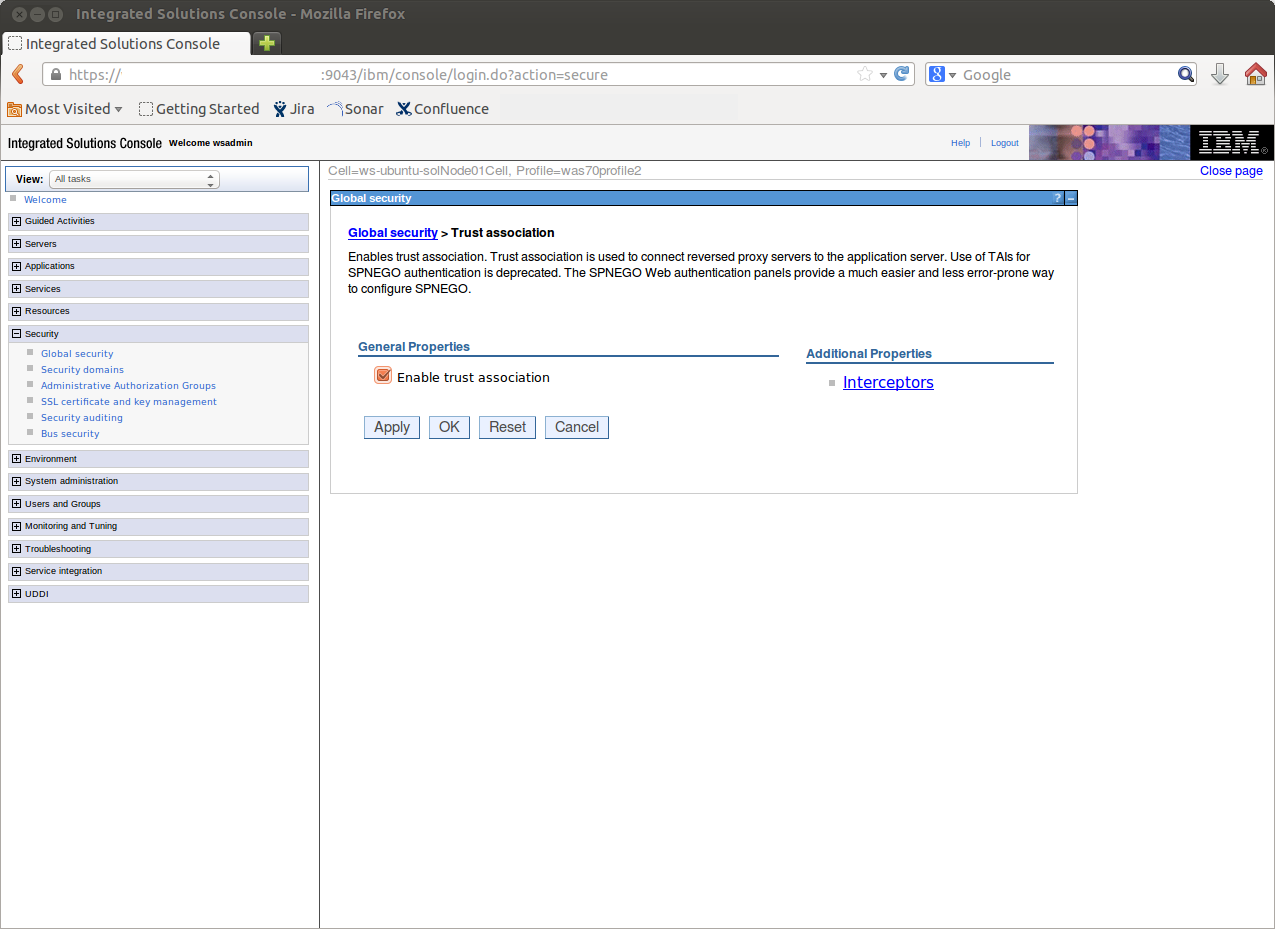The width and height of the screenshot is (1275, 929).
Task: Collapse the Security tree section
Action: [16, 334]
